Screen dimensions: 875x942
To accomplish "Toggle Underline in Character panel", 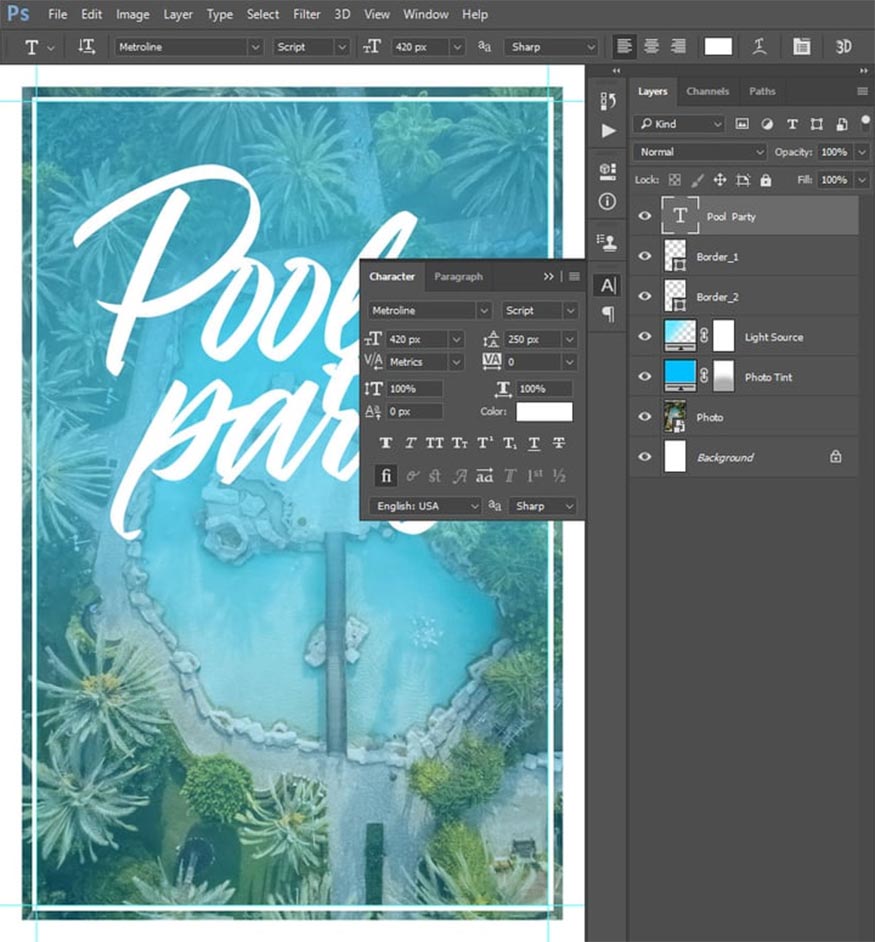I will click(534, 443).
